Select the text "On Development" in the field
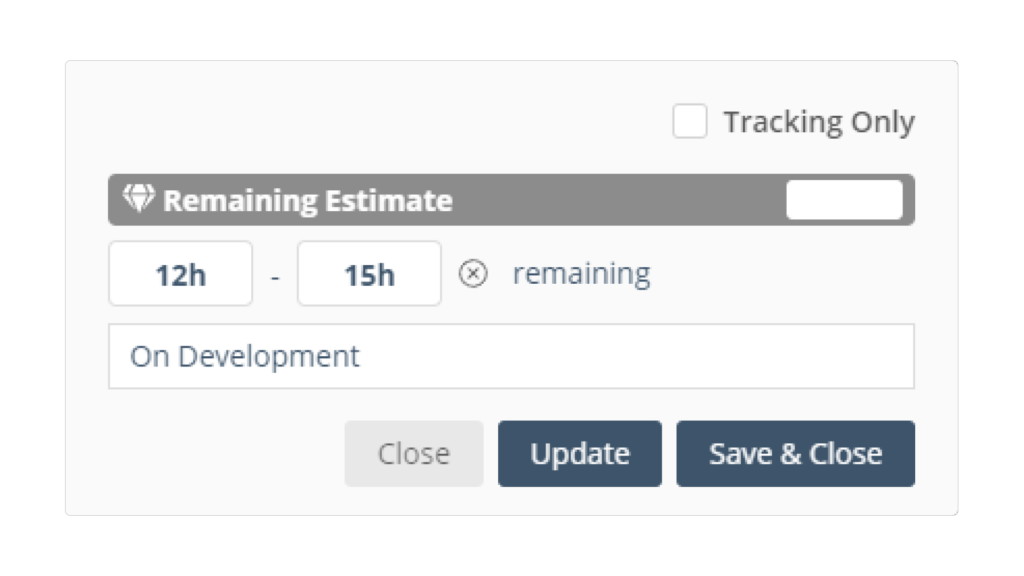The width and height of the screenshot is (1024, 576). click(244, 357)
